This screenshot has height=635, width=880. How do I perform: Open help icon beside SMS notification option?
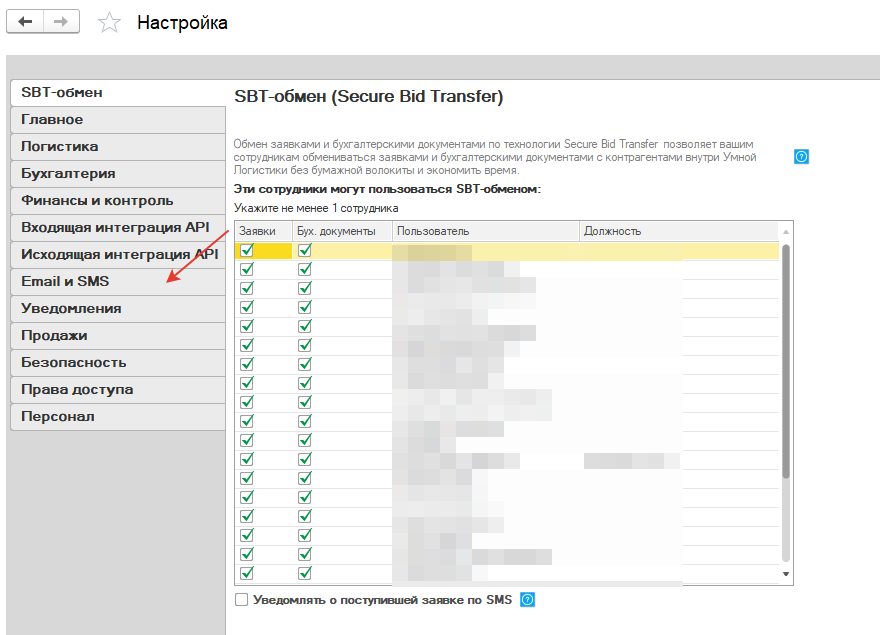point(528,600)
